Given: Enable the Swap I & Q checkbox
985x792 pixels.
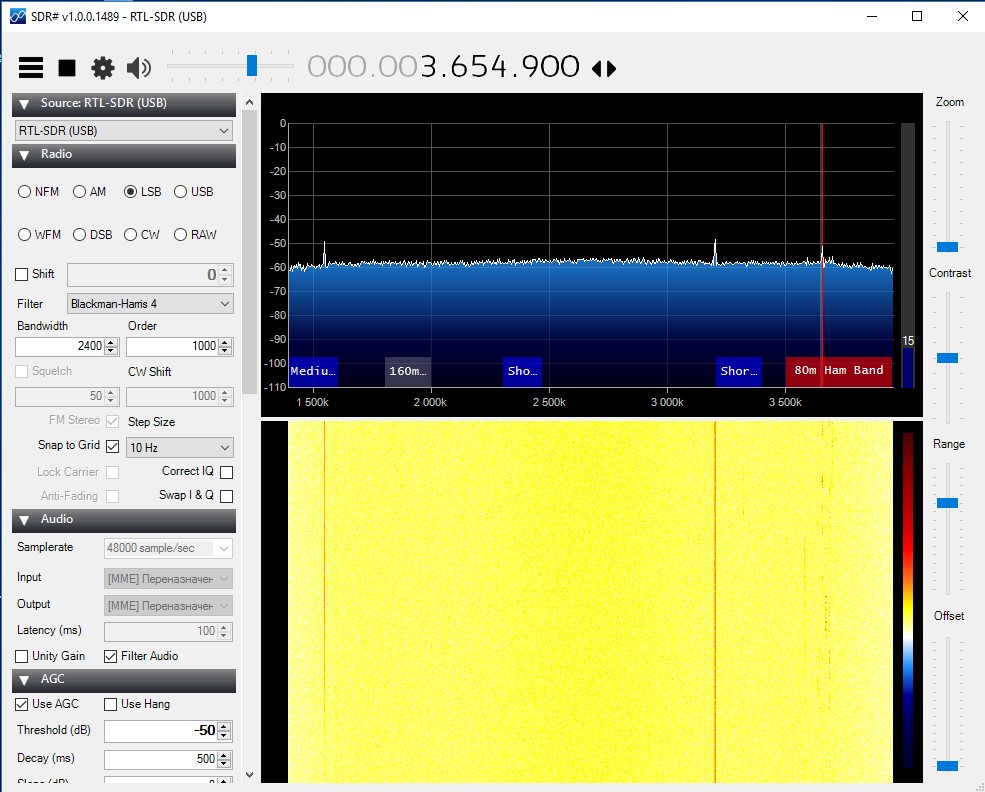Looking at the screenshot, I should point(227,496).
